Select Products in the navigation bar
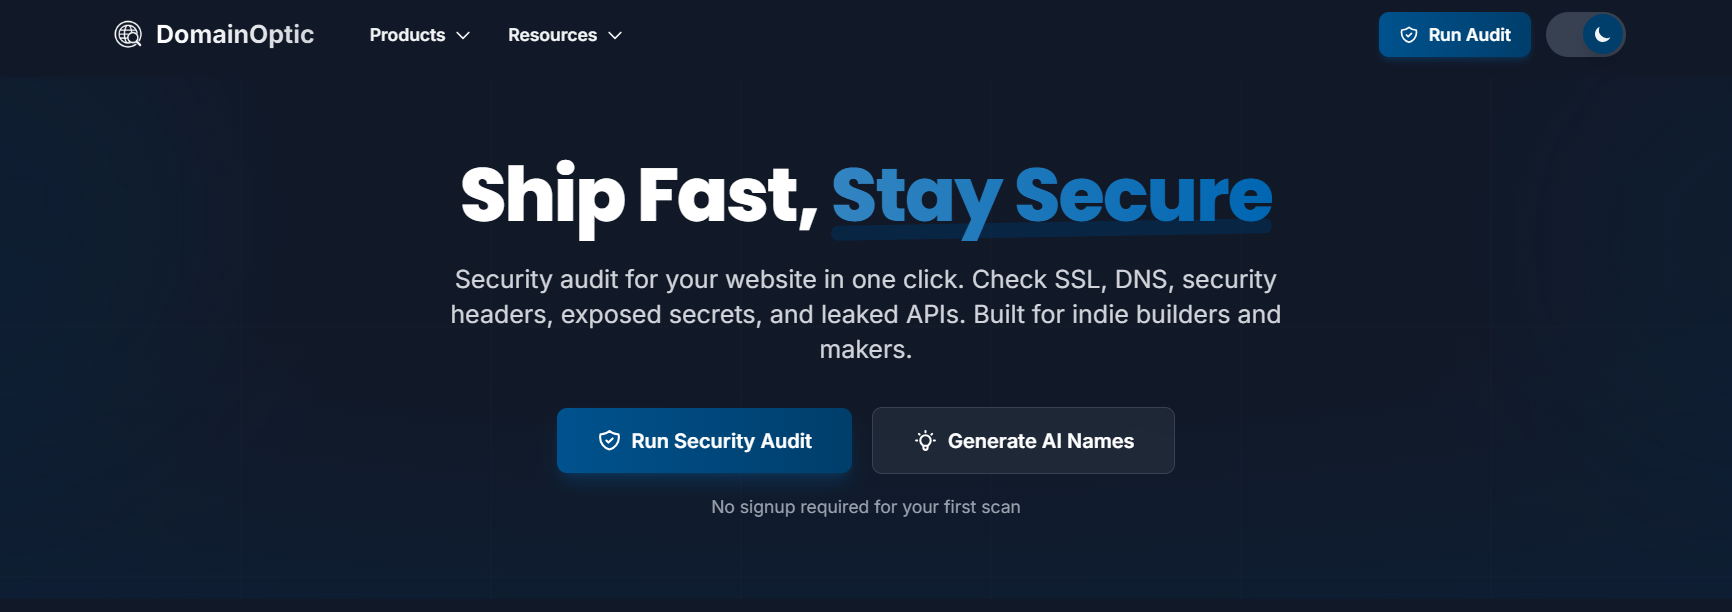The image size is (1732, 612). (406, 35)
